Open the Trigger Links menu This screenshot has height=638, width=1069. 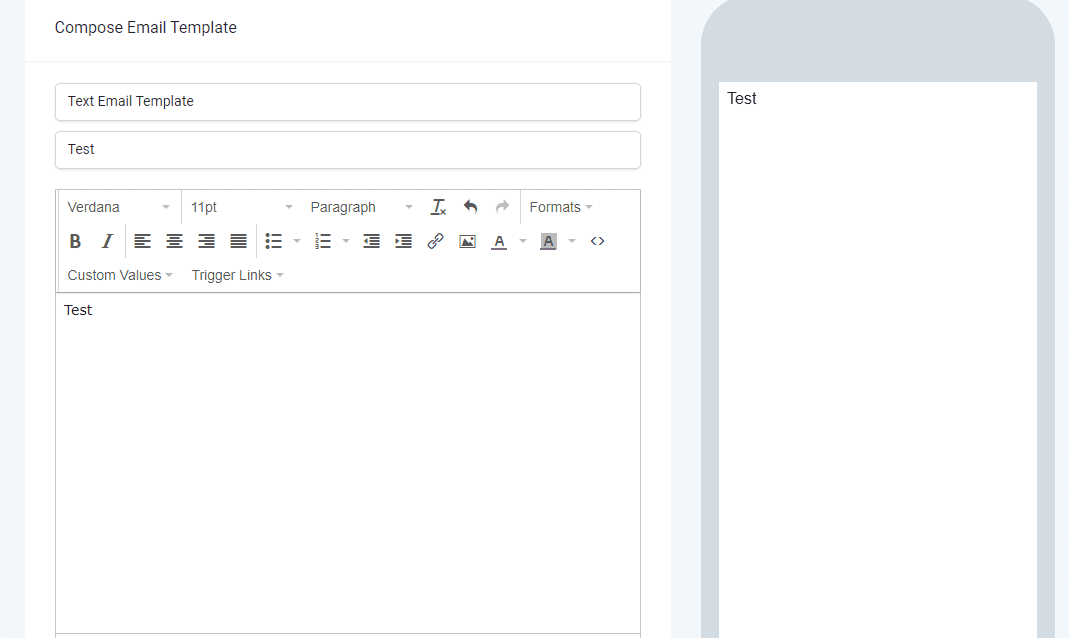click(237, 275)
